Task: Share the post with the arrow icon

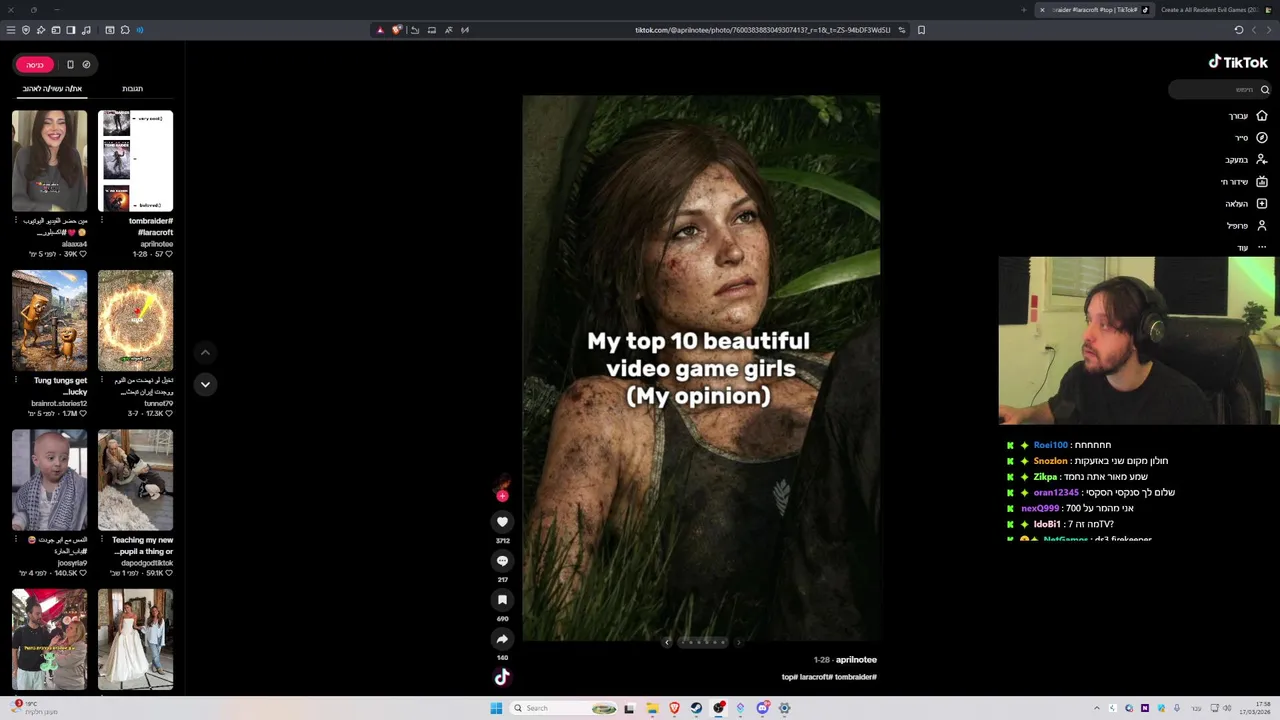Action: 502,639
